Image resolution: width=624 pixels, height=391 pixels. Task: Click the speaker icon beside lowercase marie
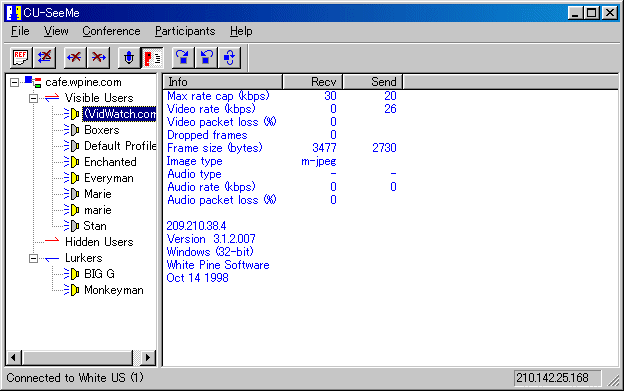tap(72, 210)
